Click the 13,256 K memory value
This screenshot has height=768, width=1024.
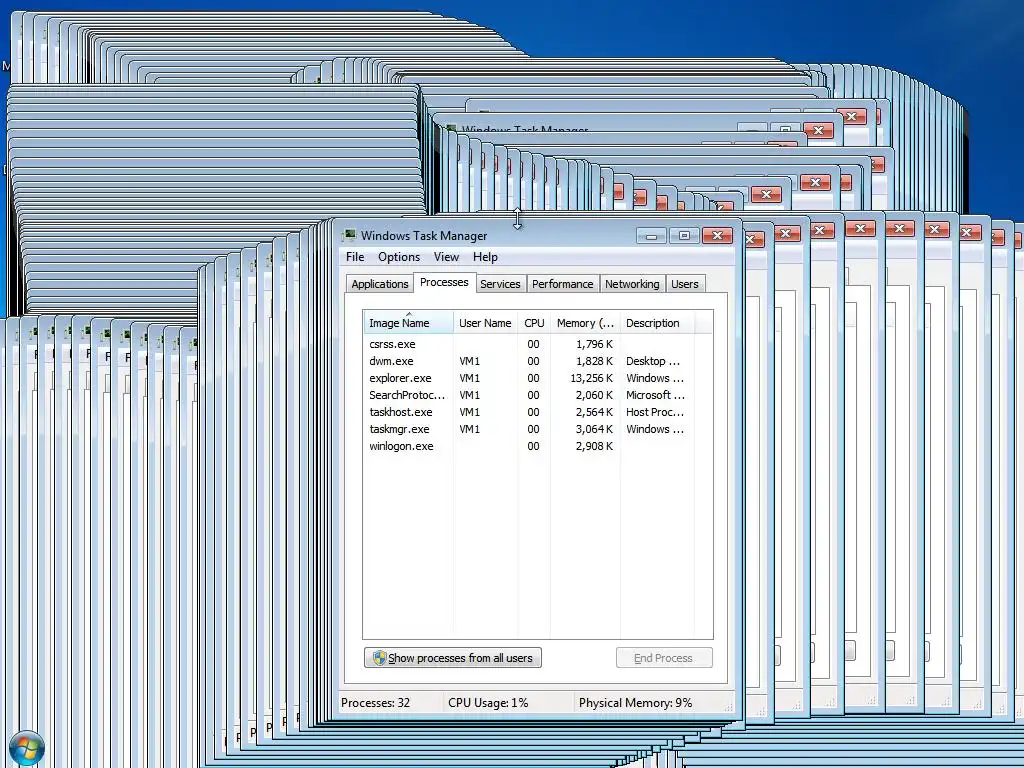pos(592,378)
